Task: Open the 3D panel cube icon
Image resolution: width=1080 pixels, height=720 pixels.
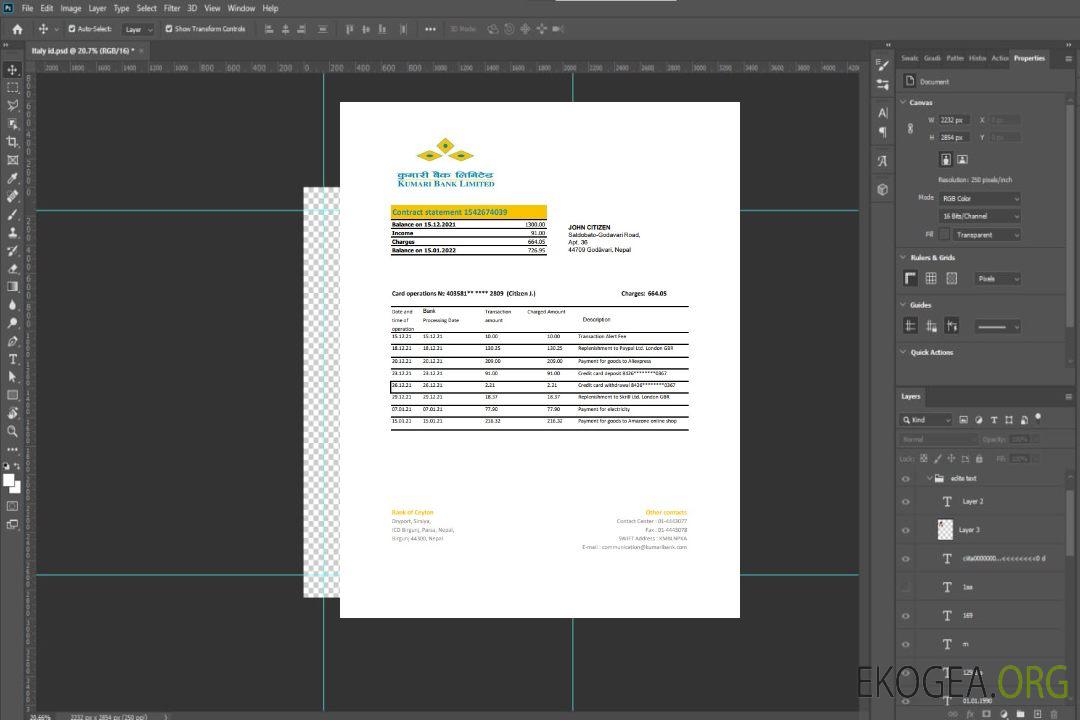Action: (883, 189)
